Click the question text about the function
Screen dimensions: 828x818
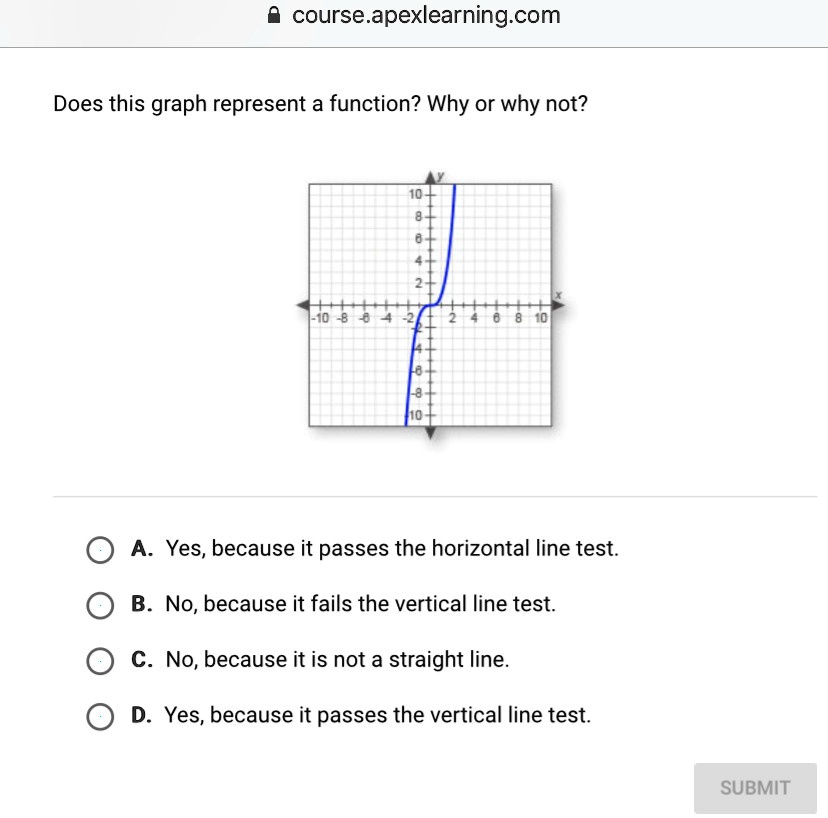(x=320, y=104)
